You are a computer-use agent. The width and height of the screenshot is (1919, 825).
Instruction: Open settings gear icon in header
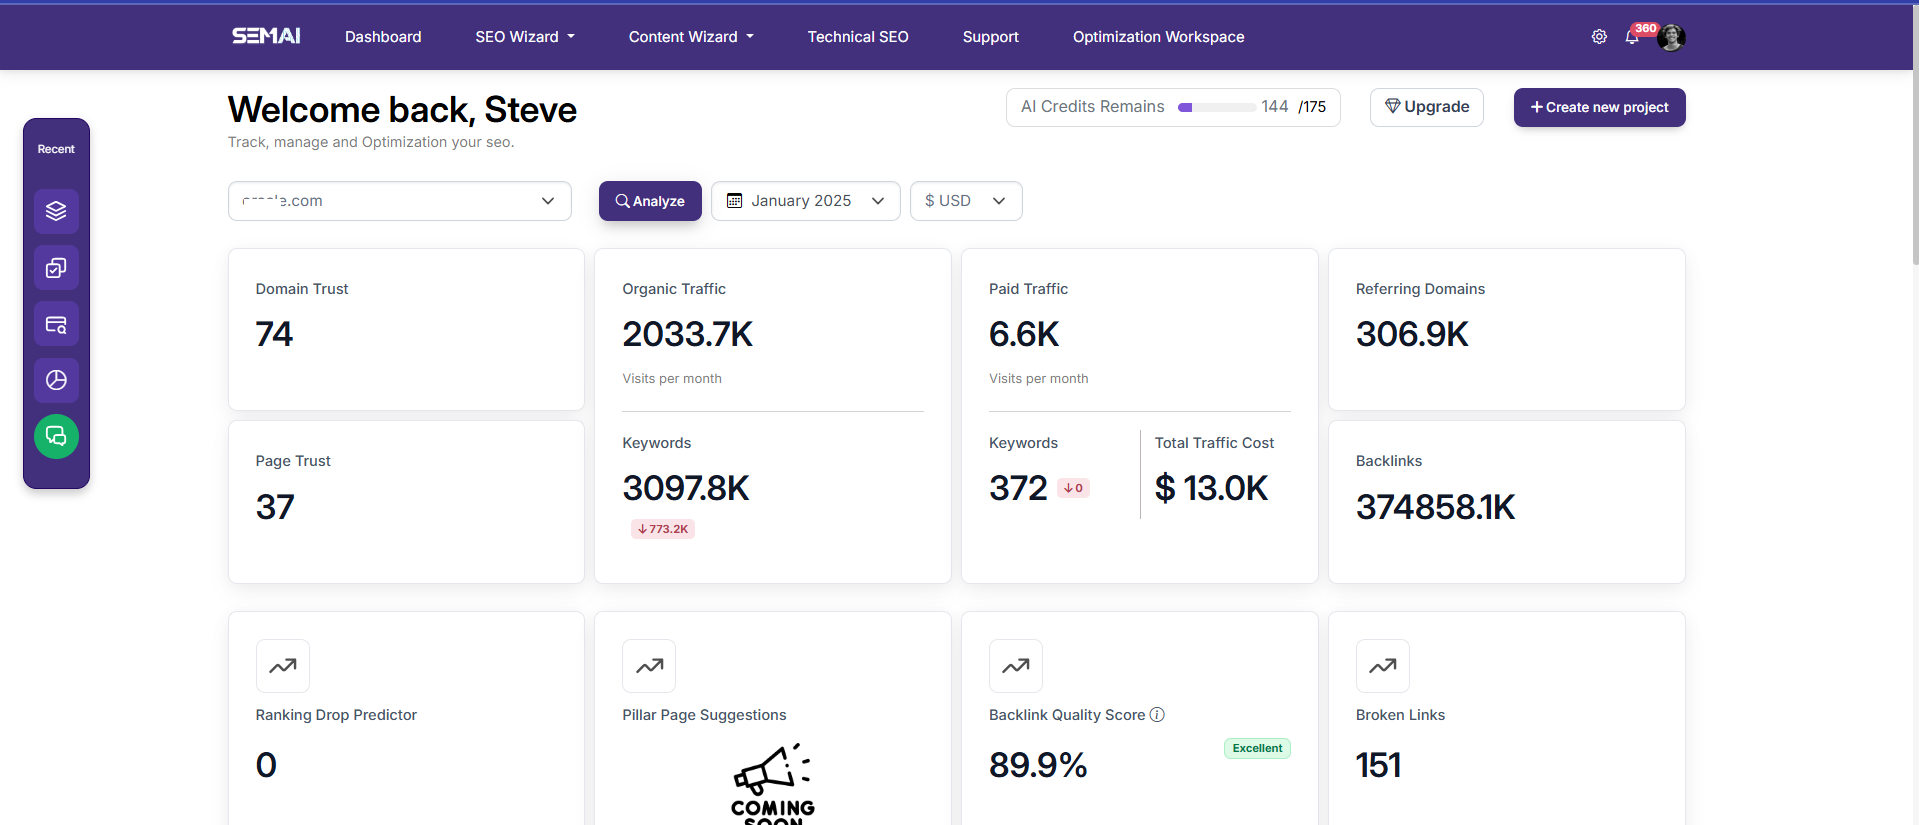tap(1599, 37)
